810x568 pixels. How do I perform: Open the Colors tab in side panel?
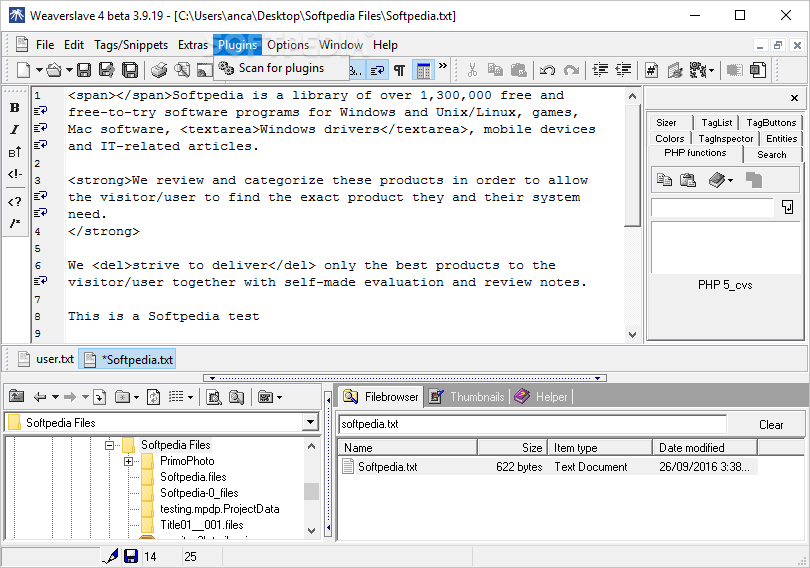[669, 138]
